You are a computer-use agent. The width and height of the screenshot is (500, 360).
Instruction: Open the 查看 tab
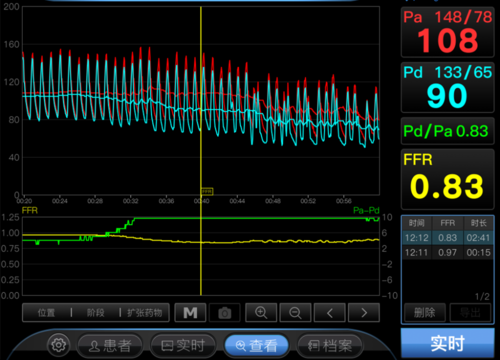[256, 346]
